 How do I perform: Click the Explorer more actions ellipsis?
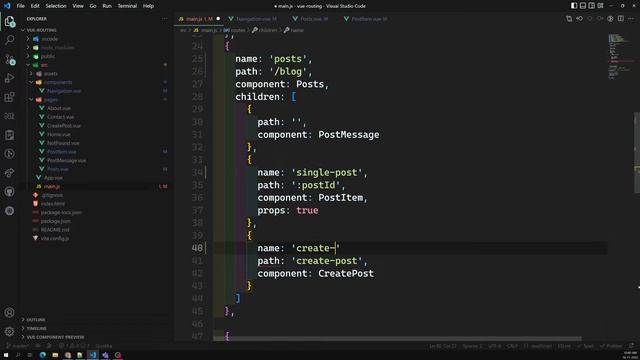click(x=164, y=19)
